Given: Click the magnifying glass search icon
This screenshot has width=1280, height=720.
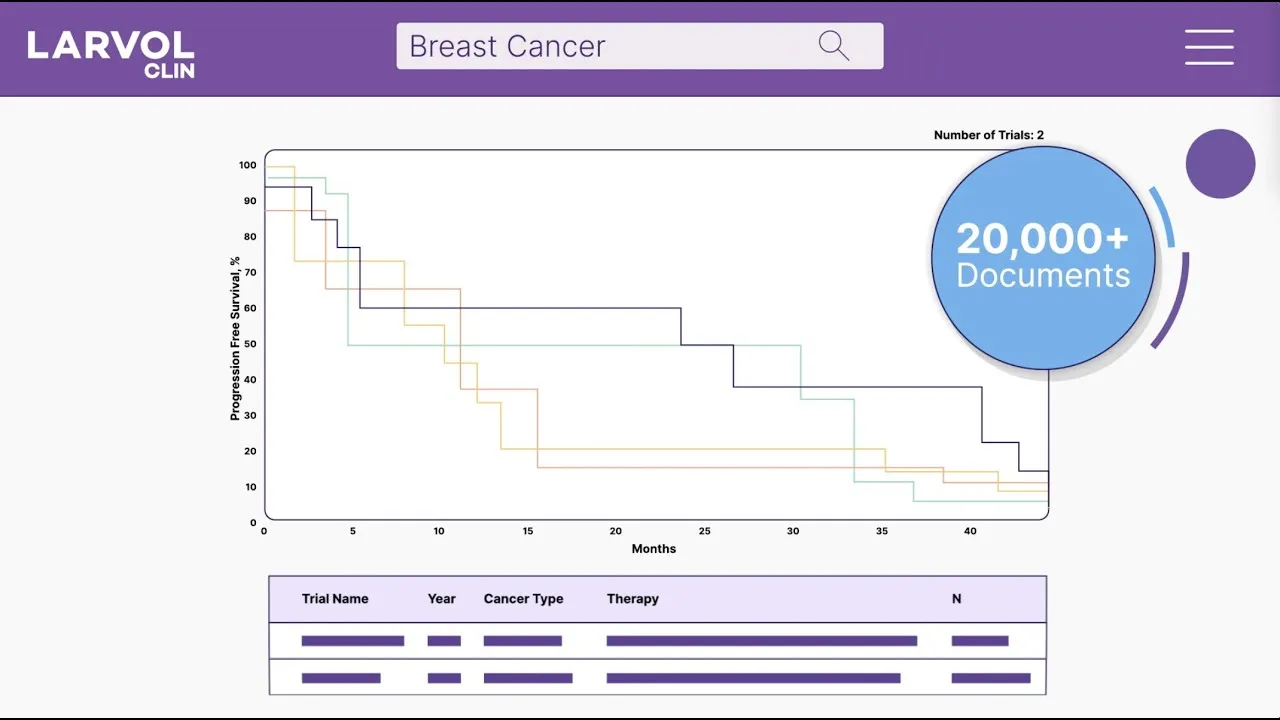Looking at the screenshot, I should [x=833, y=46].
